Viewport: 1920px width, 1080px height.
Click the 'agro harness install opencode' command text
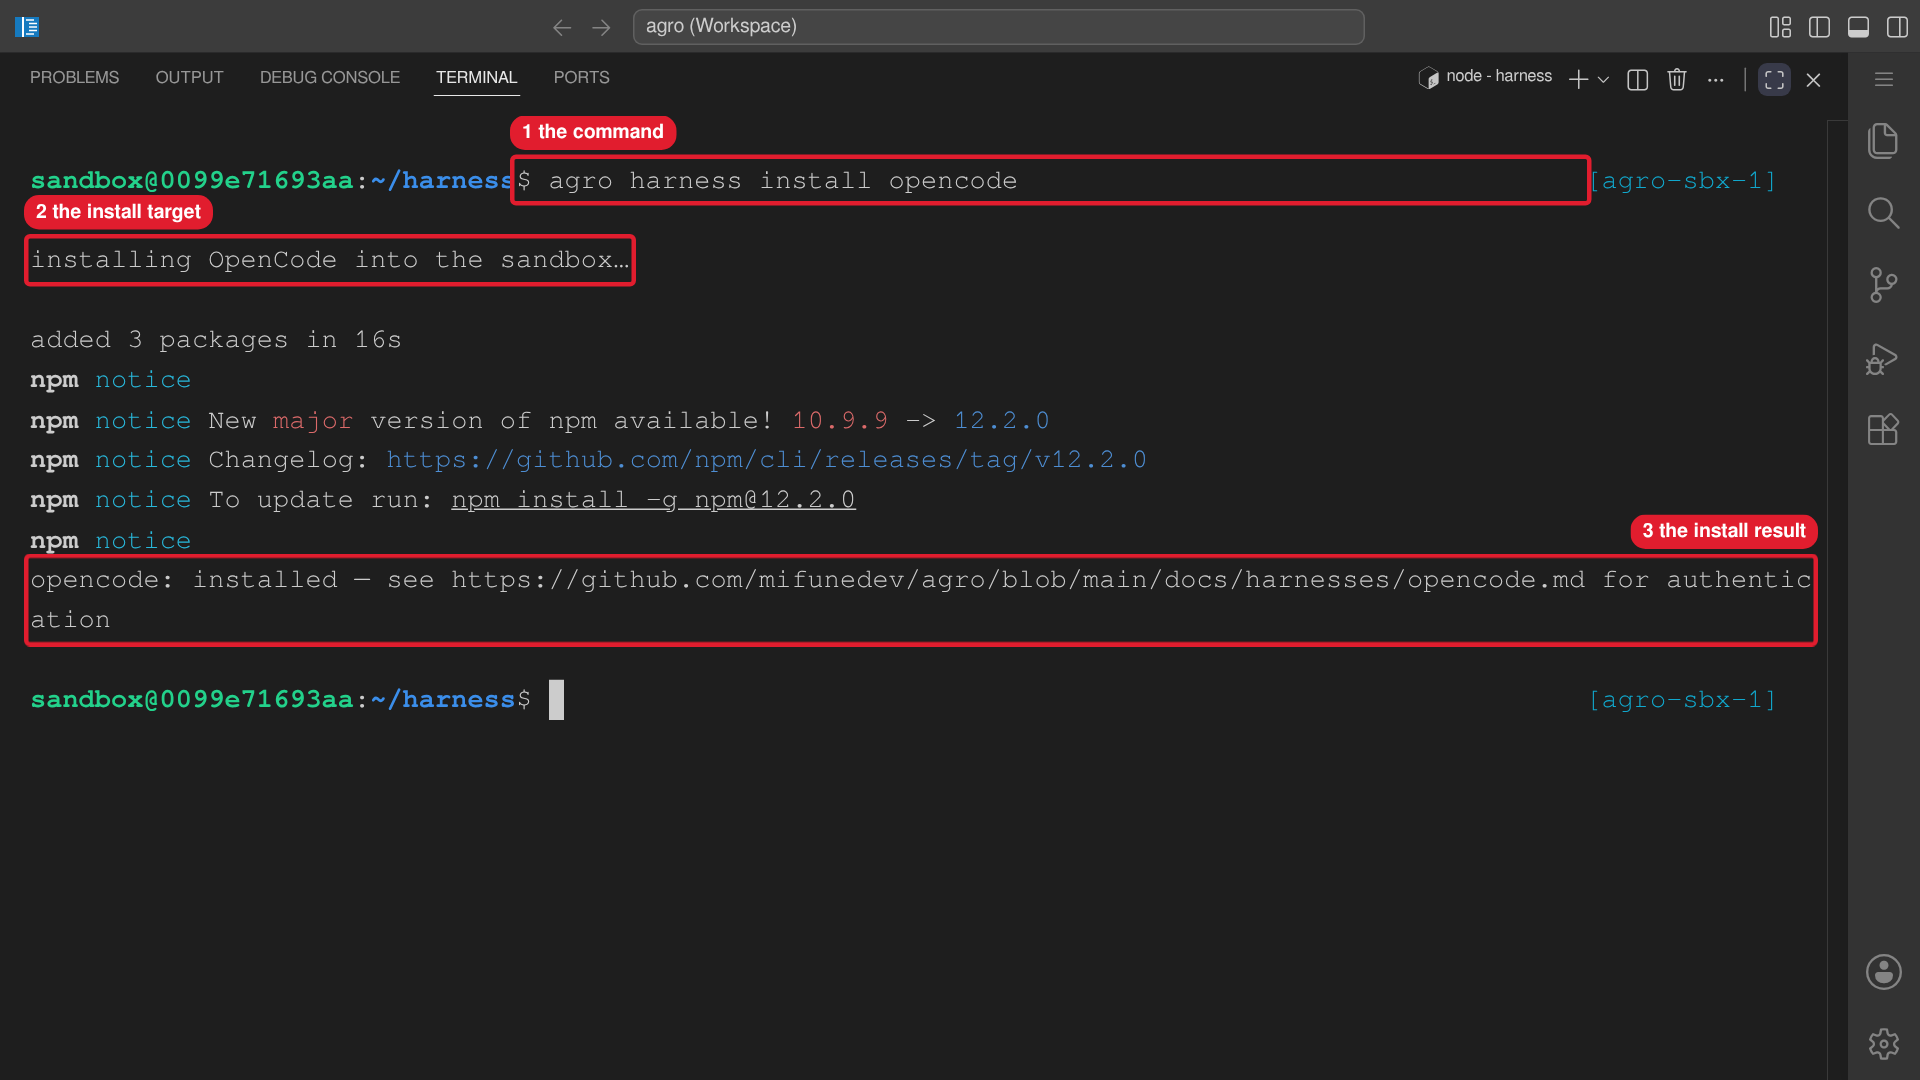(783, 181)
